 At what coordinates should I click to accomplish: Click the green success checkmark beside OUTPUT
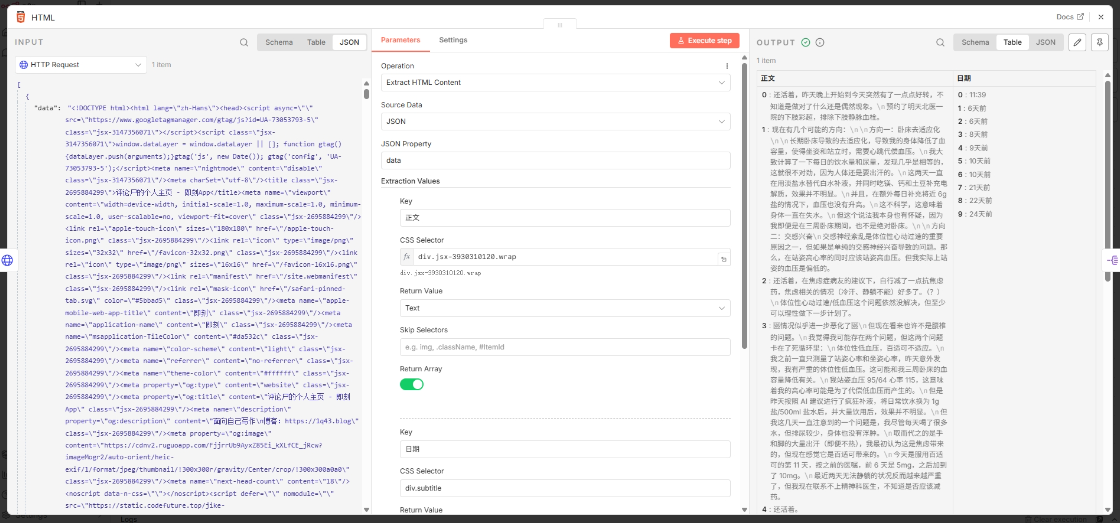[x=806, y=42]
